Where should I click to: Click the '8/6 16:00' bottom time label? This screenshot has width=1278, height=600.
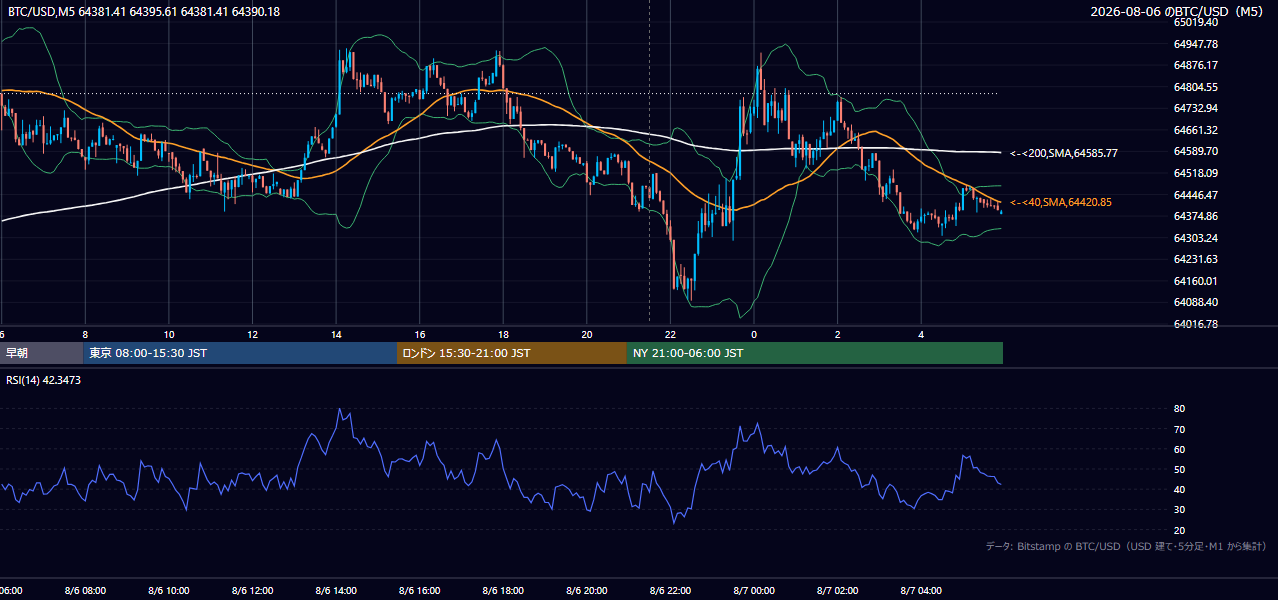coord(420,591)
